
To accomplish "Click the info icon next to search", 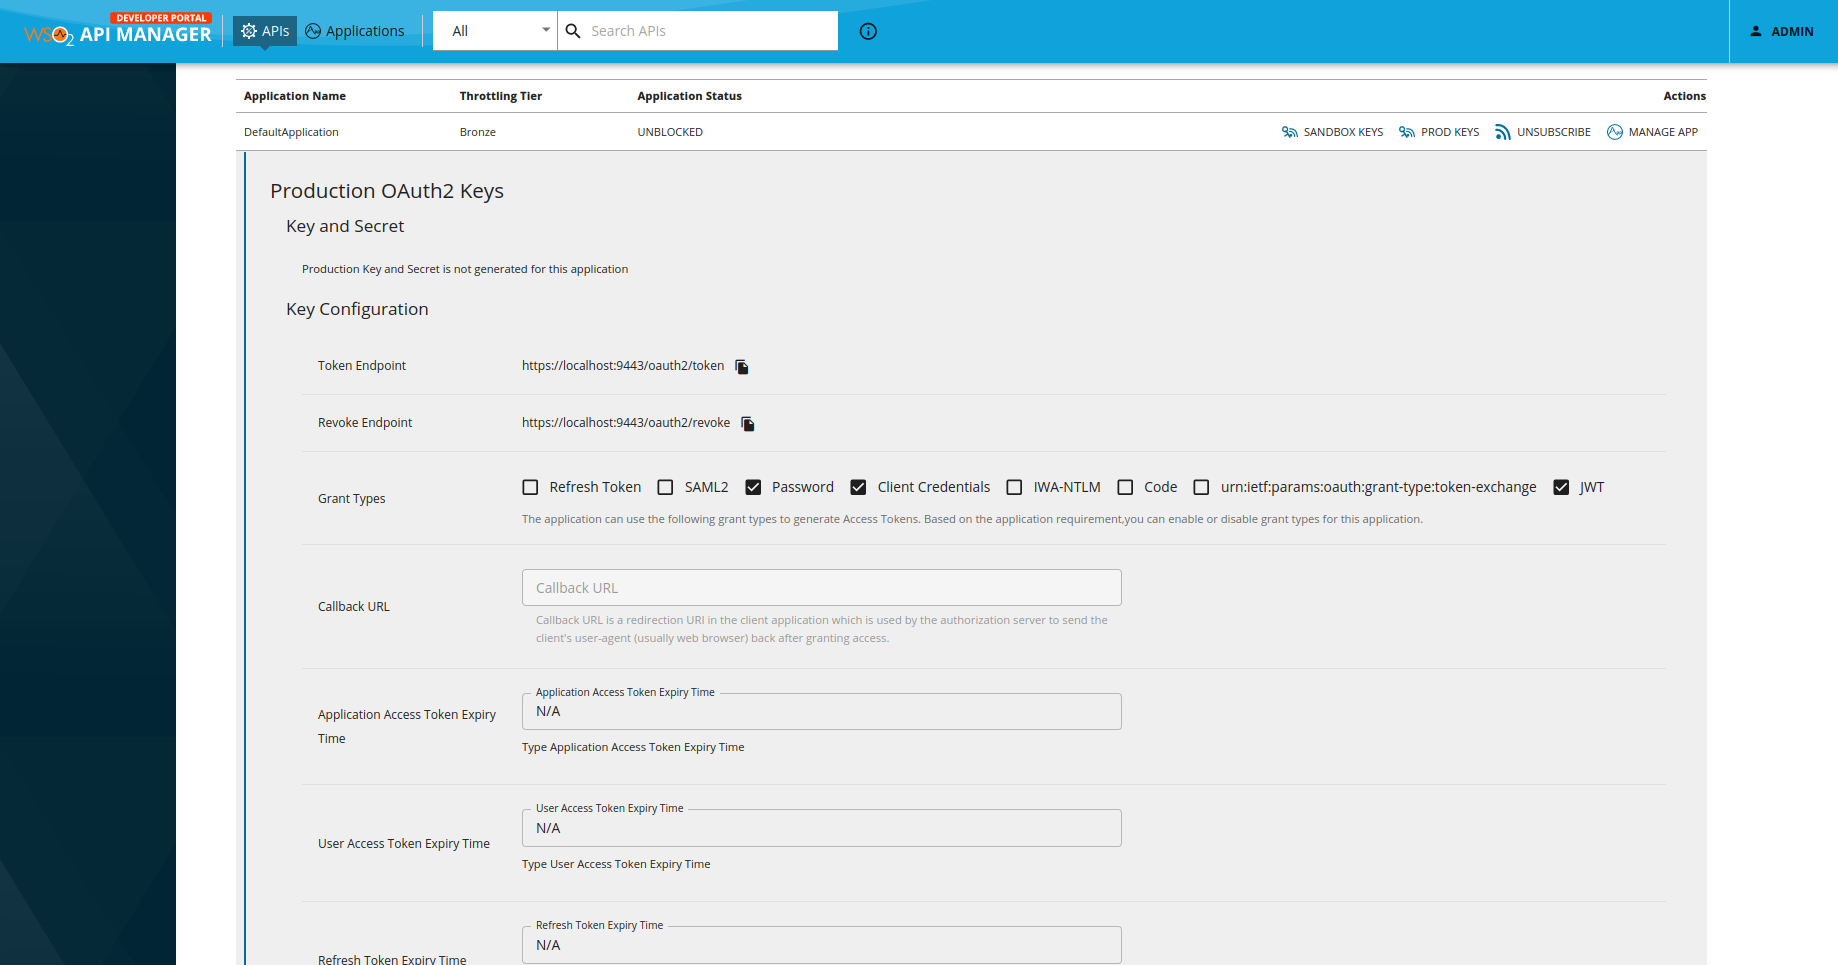I will point(868,31).
